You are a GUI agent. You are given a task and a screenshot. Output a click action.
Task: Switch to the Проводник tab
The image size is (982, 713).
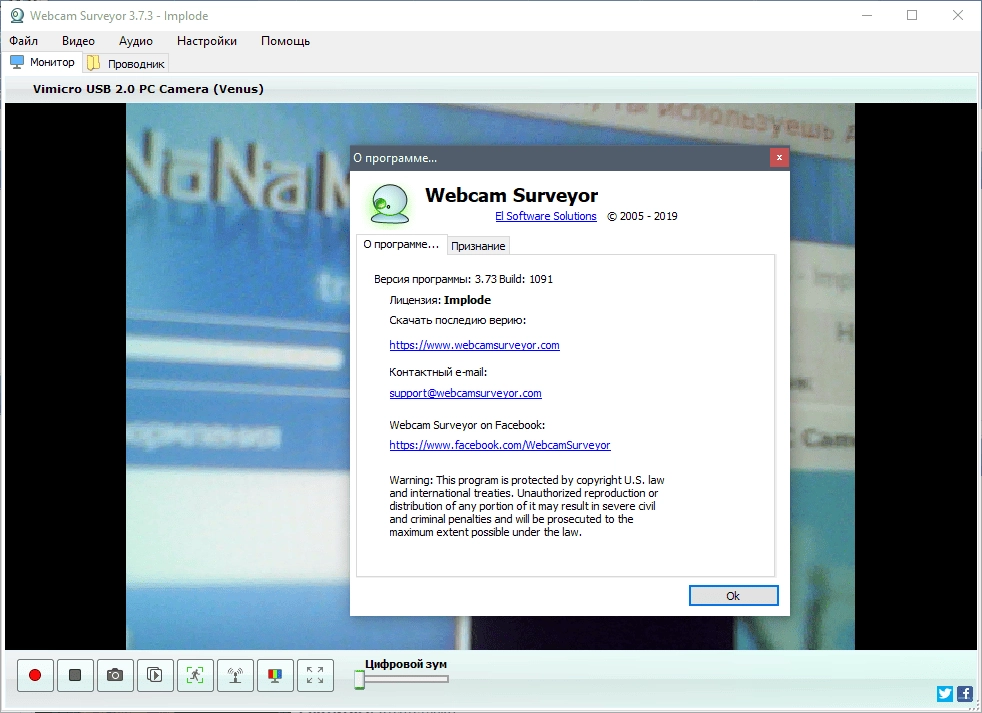pos(126,63)
